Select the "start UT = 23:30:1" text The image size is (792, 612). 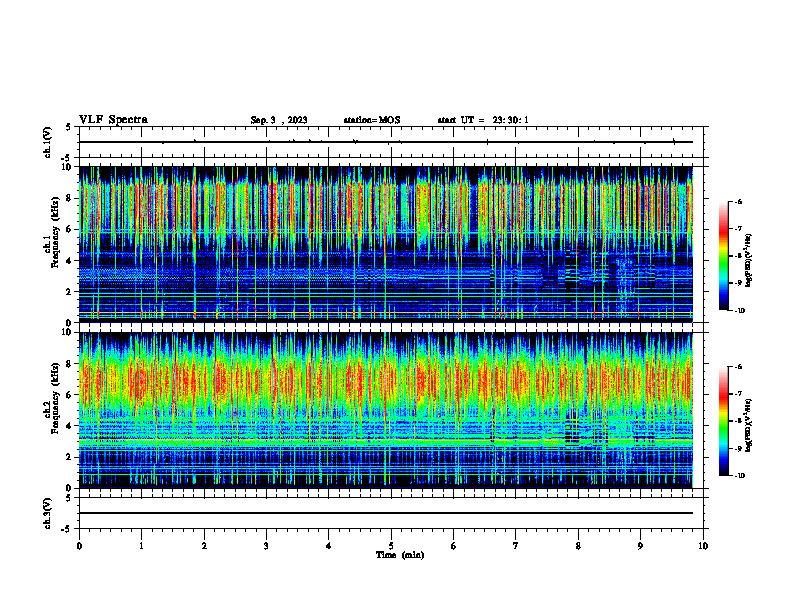(x=483, y=120)
